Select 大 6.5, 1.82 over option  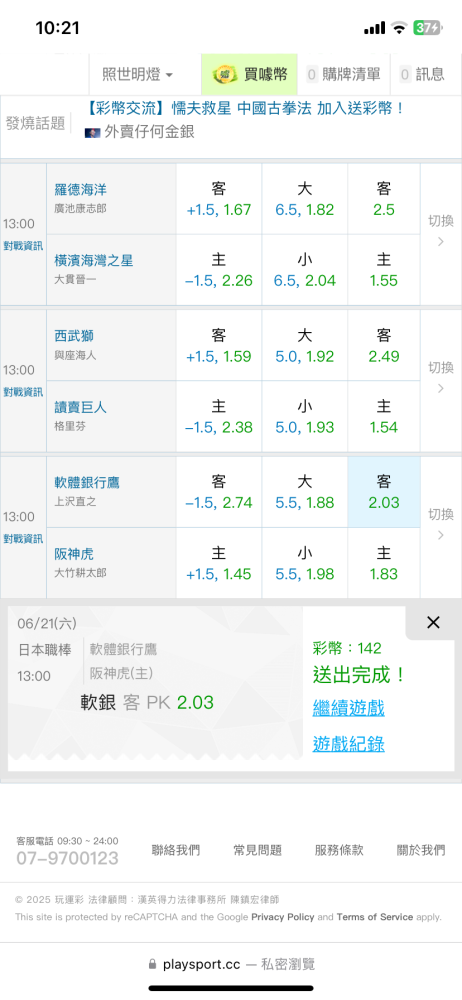point(304,199)
